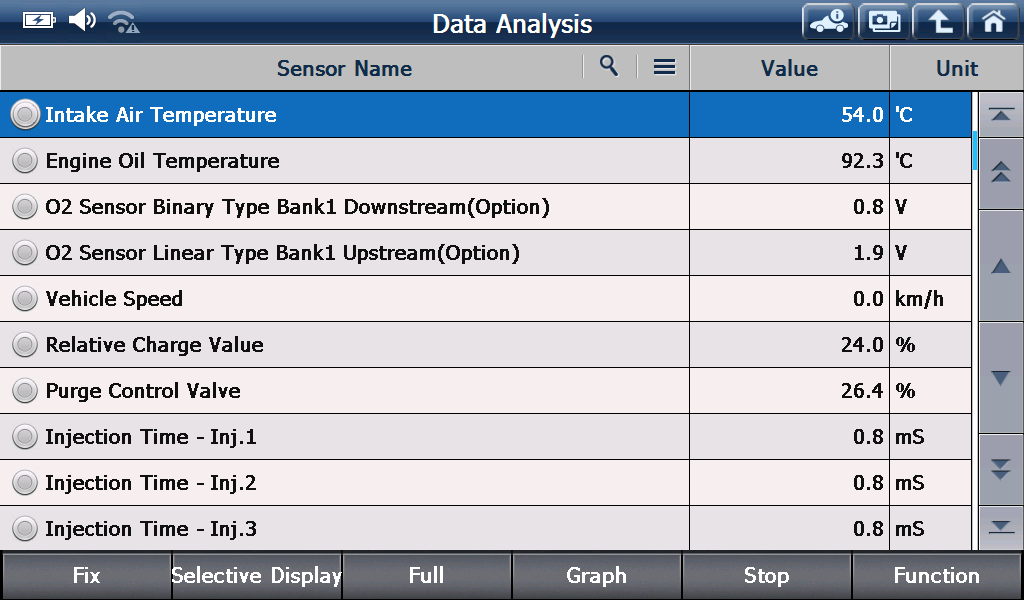This screenshot has height=600, width=1024.
Task: Select Engine Oil Temperature radio button
Action: tap(25, 161)
